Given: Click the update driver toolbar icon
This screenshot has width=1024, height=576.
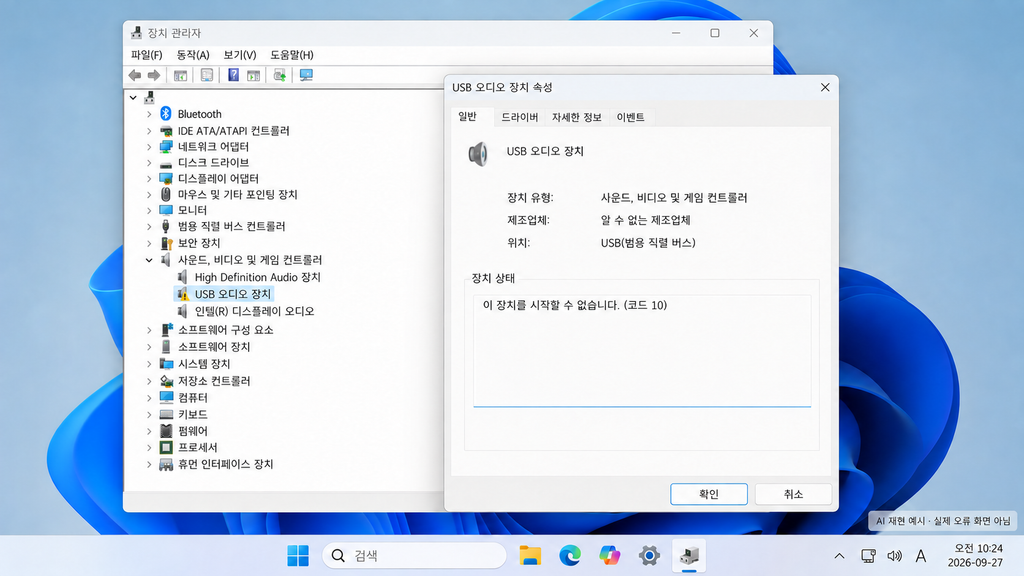Looking at the screenshot, I should pyautogui.click(x=280, y=75).
